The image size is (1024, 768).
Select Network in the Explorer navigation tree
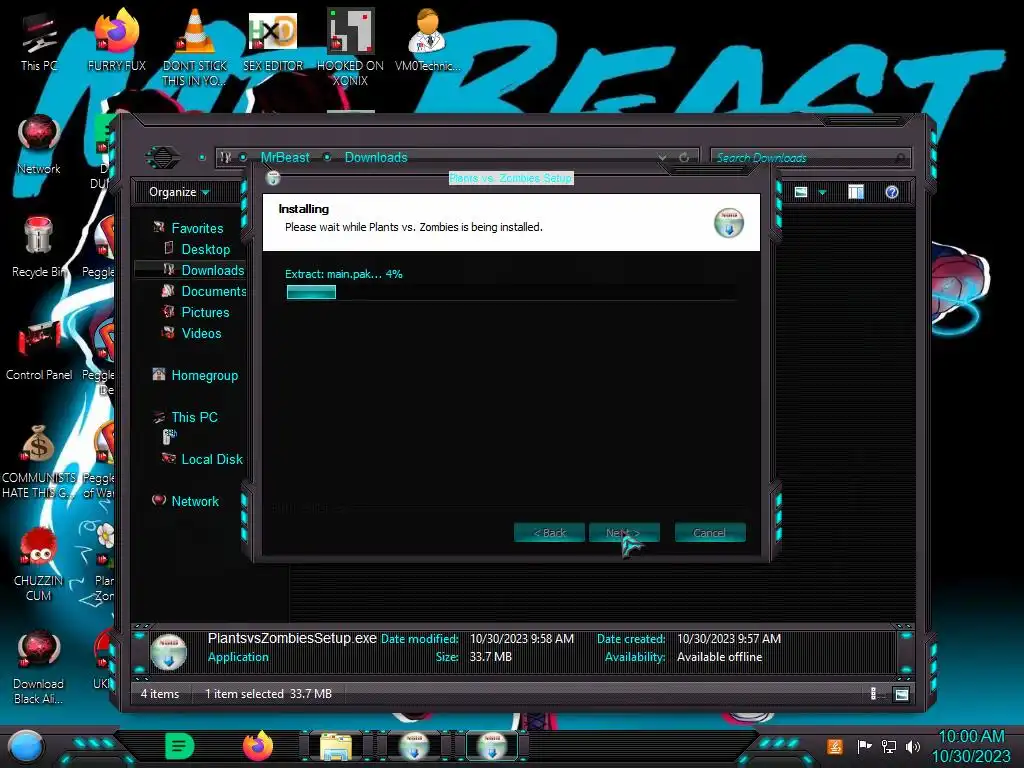[195, 501]
